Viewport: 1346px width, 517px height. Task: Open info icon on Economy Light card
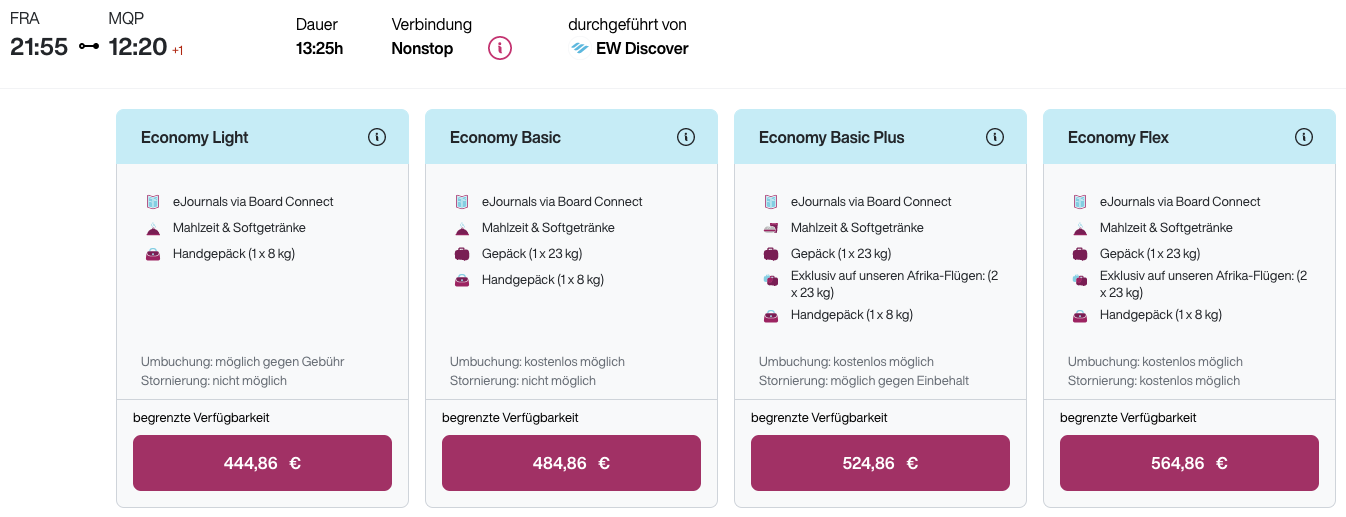pos(377,137)
